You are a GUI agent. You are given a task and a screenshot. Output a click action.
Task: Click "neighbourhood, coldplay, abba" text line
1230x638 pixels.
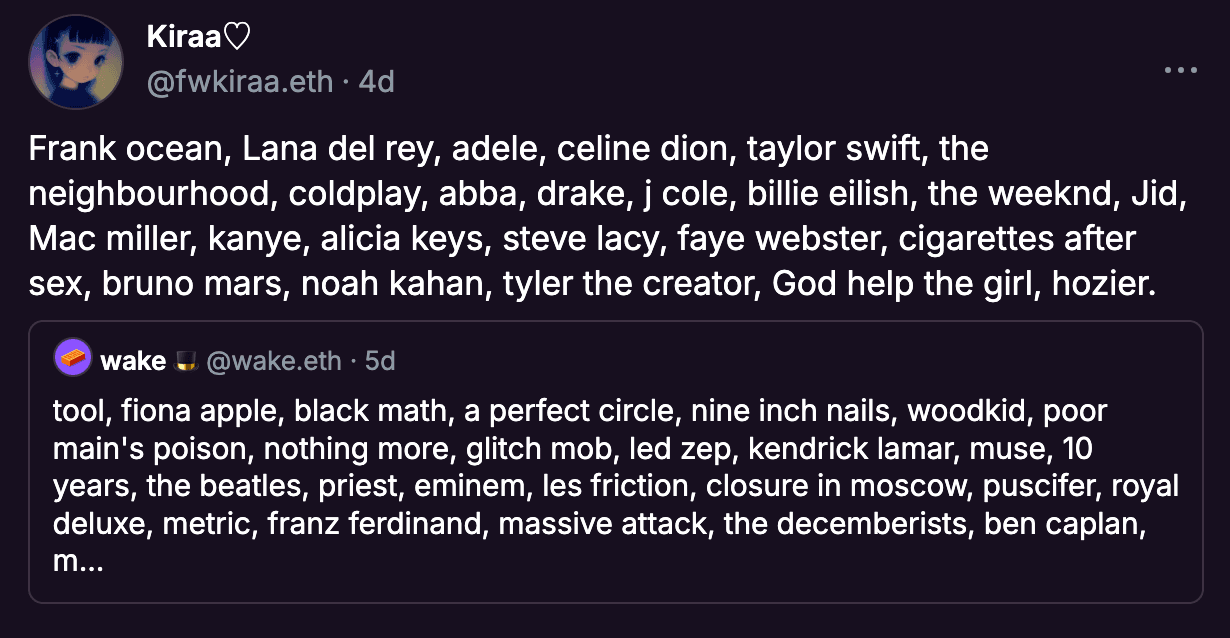608,195
